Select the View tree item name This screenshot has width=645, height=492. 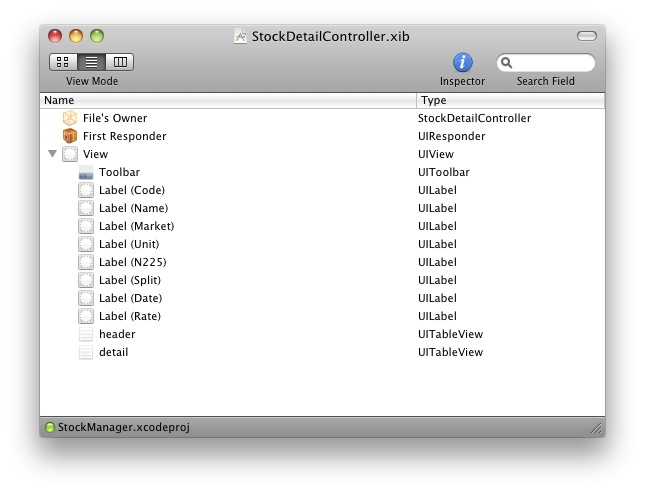click(x=95, y=154)
